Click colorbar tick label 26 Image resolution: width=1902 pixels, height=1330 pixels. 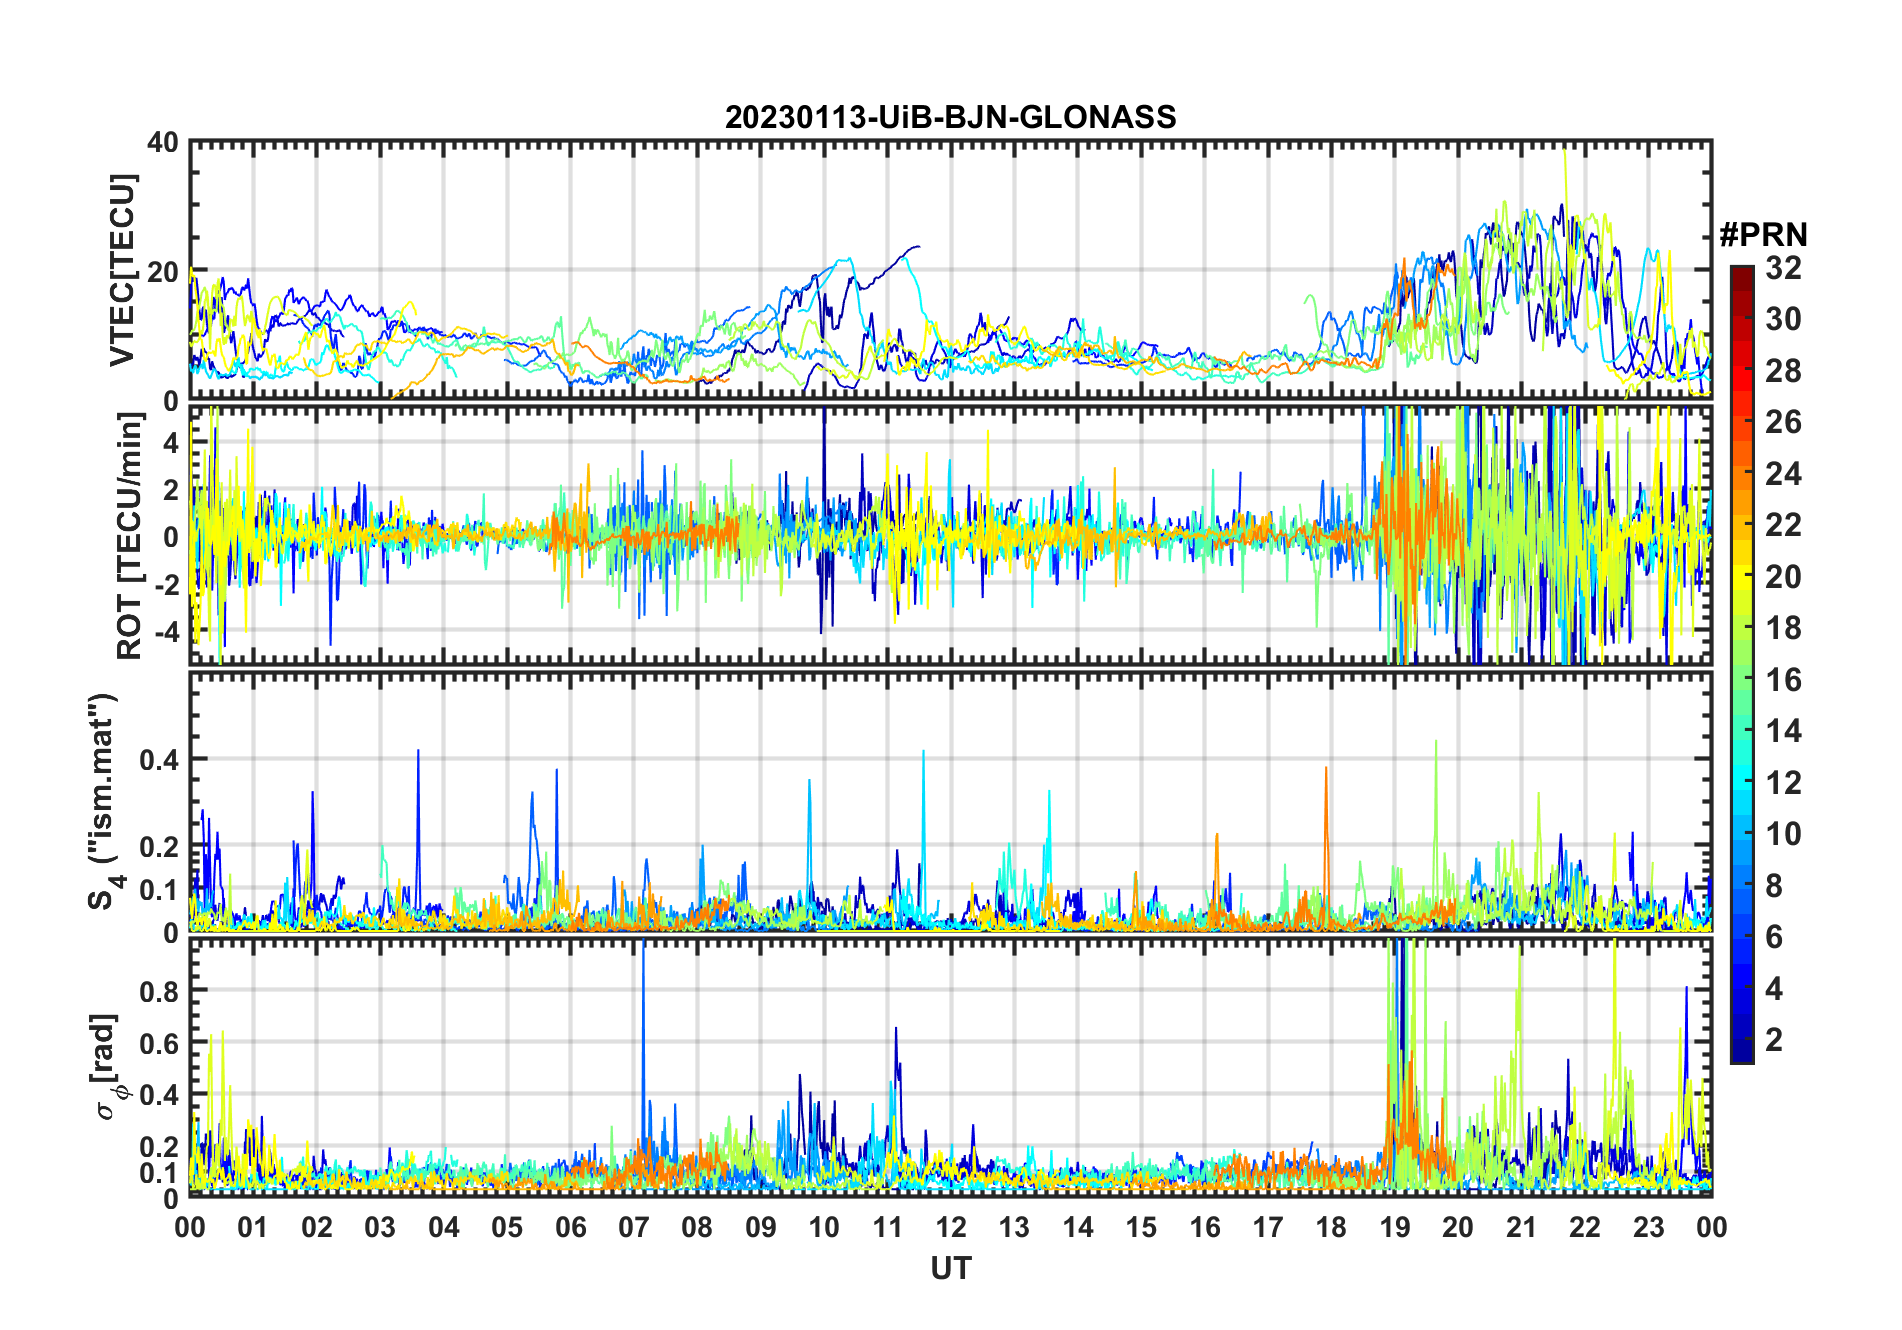coord(1783,422)
